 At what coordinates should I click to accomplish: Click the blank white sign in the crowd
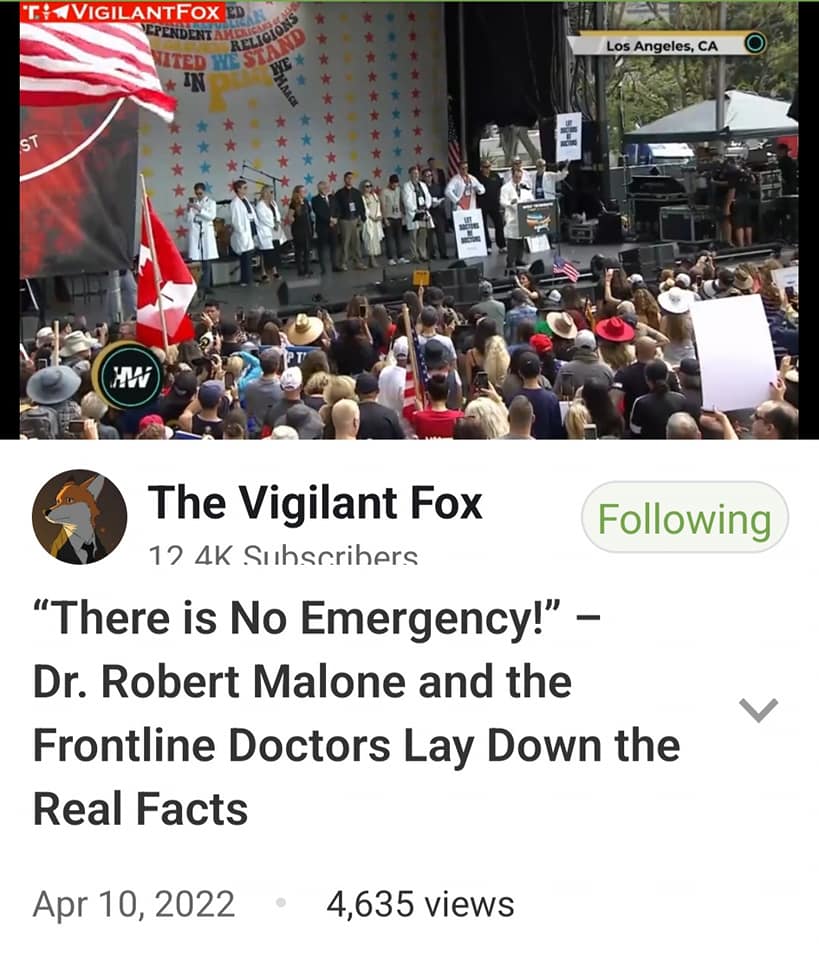[733, 353]
